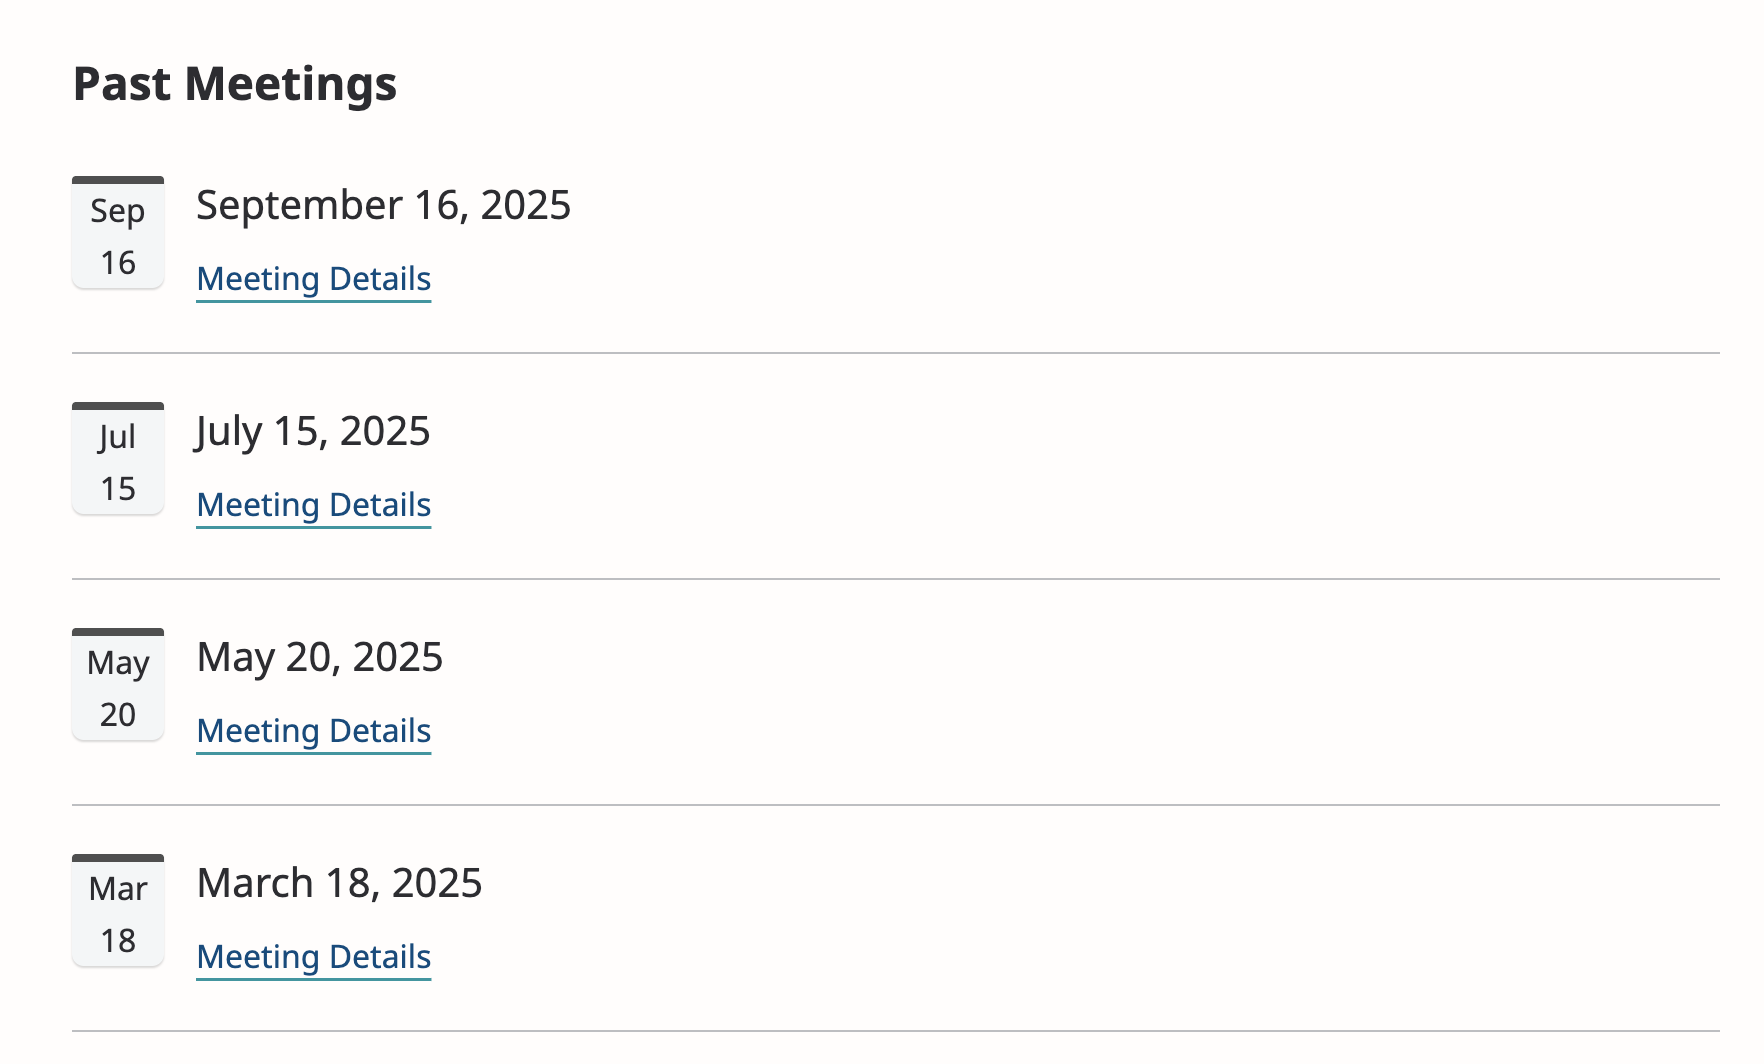1764x1064 pixels.
Task: Click the divider line below the July meeting
Action: (895, 579)
